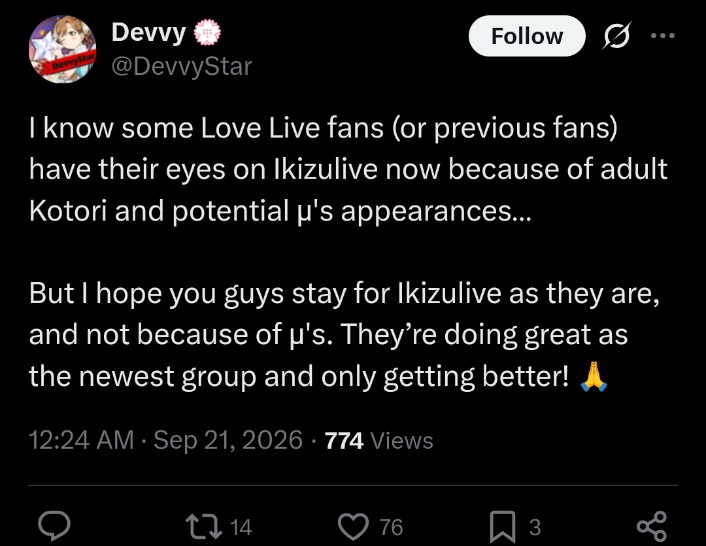This screenshot has width=706, height=546.
Task: Open Devvy's profile picture
Action: [x=62, y=50]
